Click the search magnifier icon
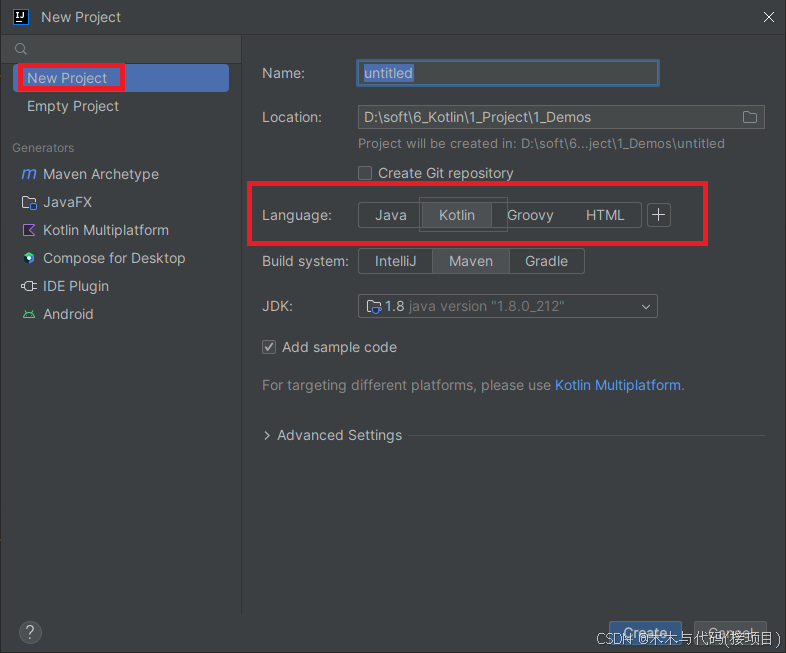Screen dimensions: 786x653 click(21, 49)
